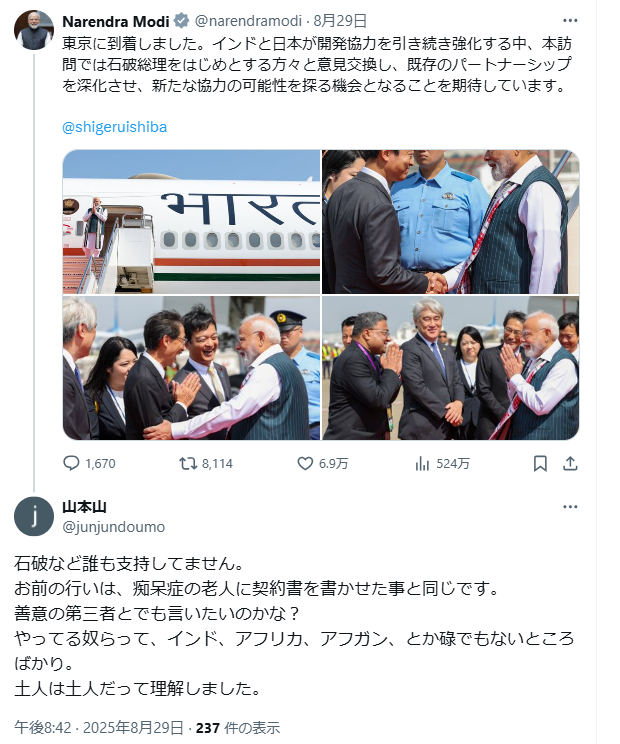
Task: Open the 8月29日 post date link
Action: pos(340,21)
